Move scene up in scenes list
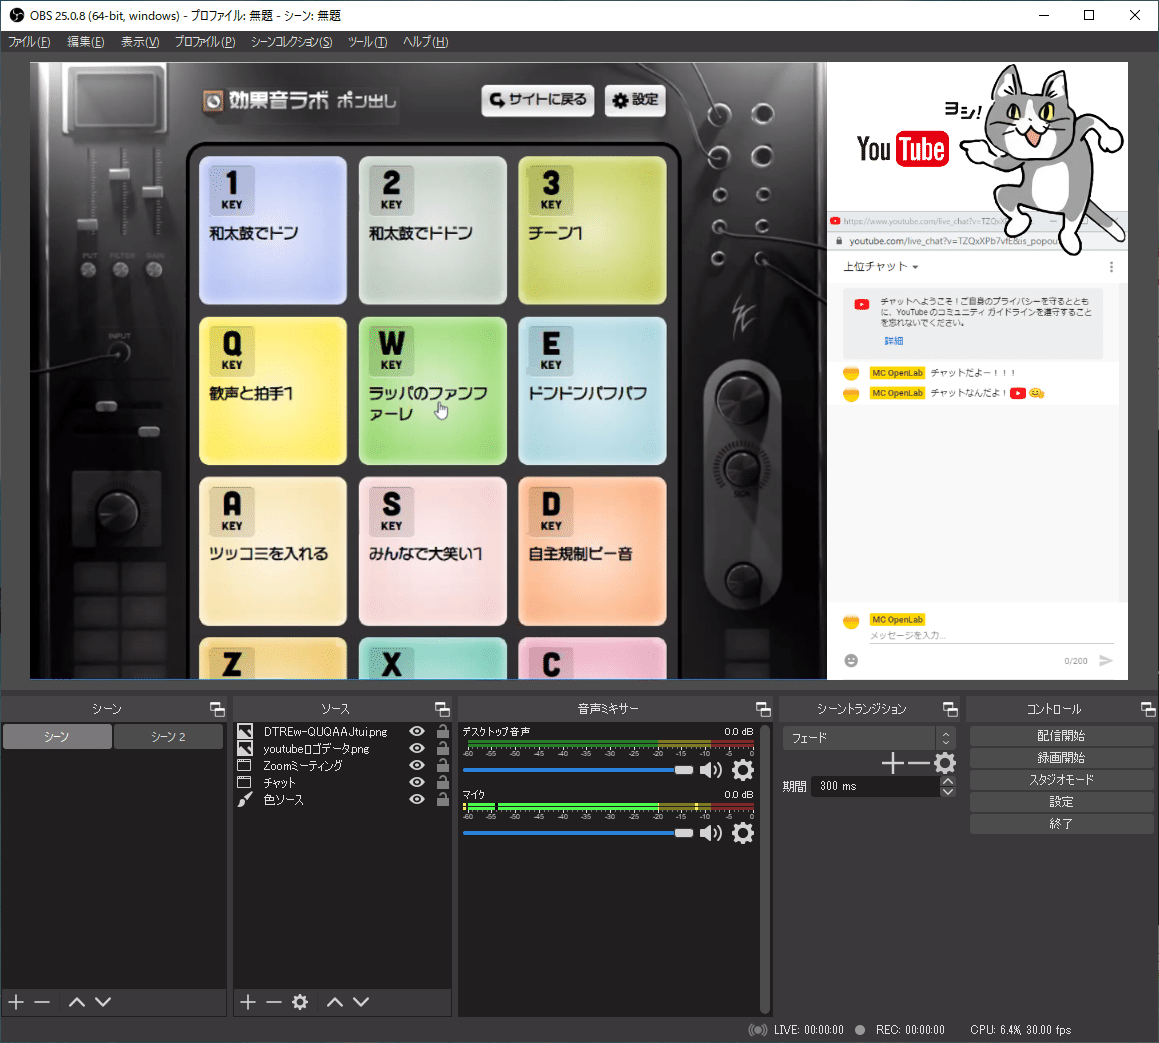The image size is (1159, 1043). [77, 1002]
